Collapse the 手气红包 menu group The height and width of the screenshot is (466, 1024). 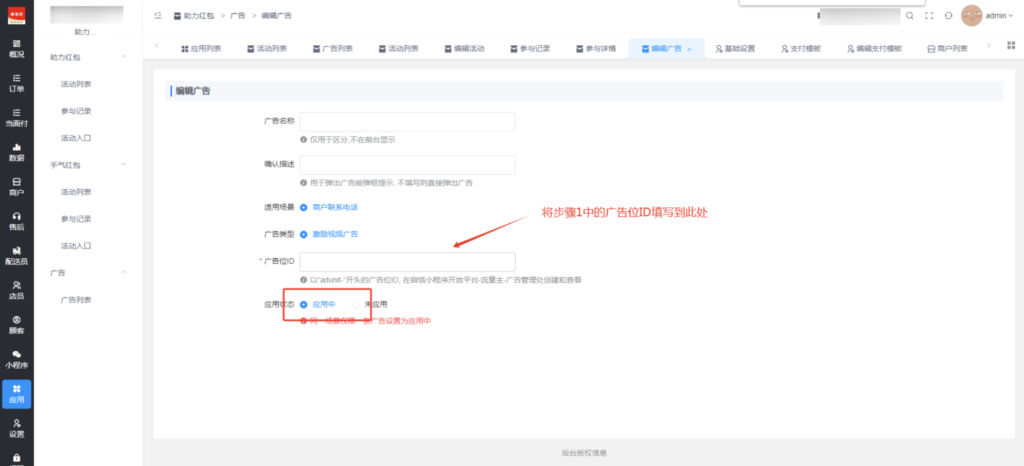click(x=123, y=165)
